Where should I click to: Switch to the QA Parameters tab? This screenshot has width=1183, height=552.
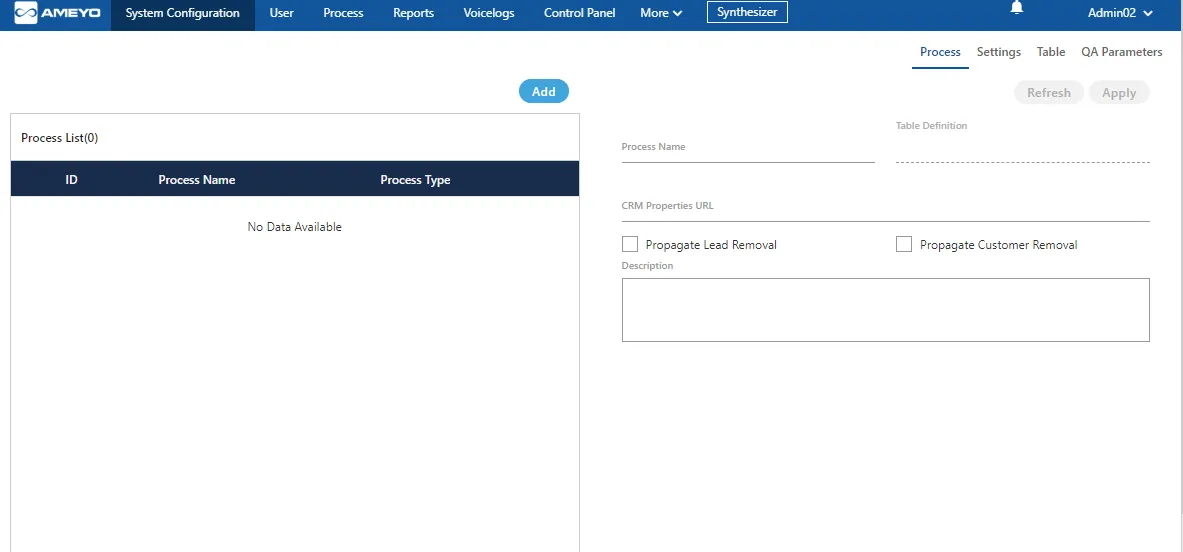(x=1122, y=52)
